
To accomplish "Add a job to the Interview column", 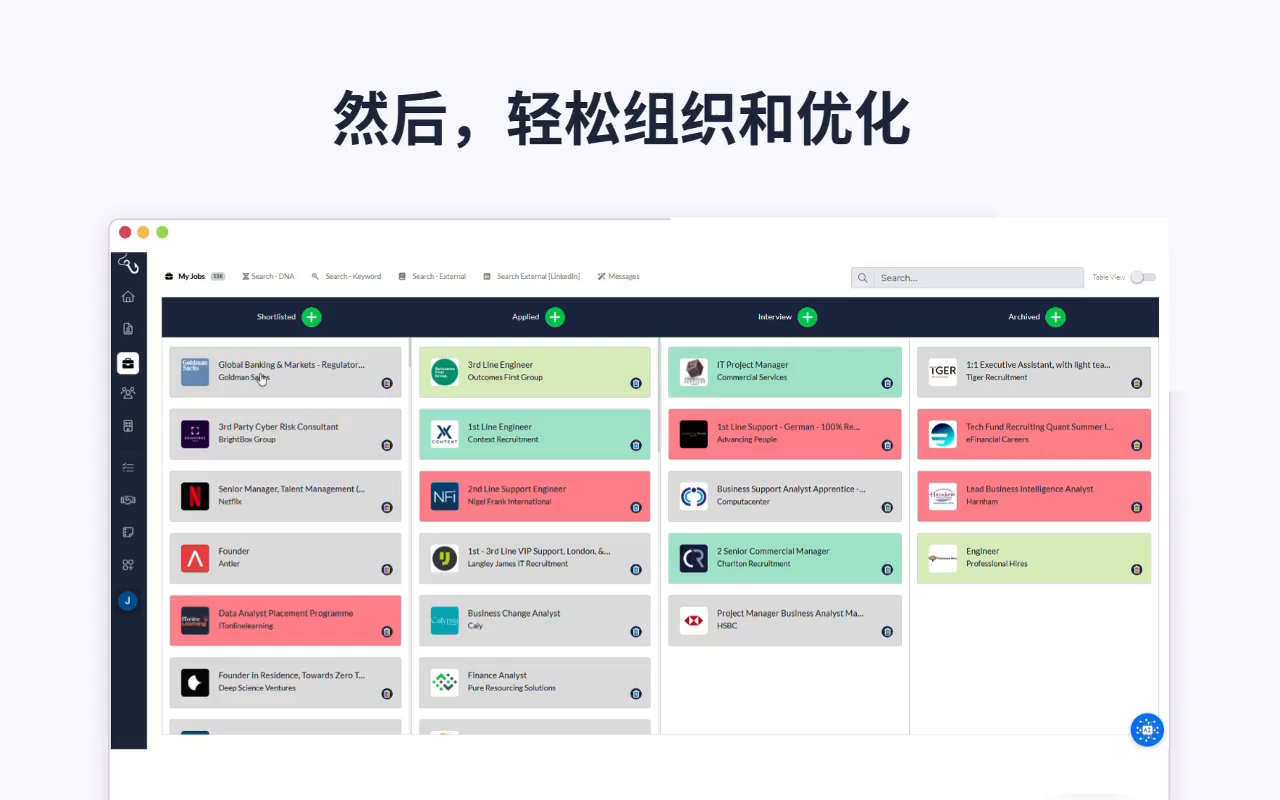I will (x=808, y=317).
